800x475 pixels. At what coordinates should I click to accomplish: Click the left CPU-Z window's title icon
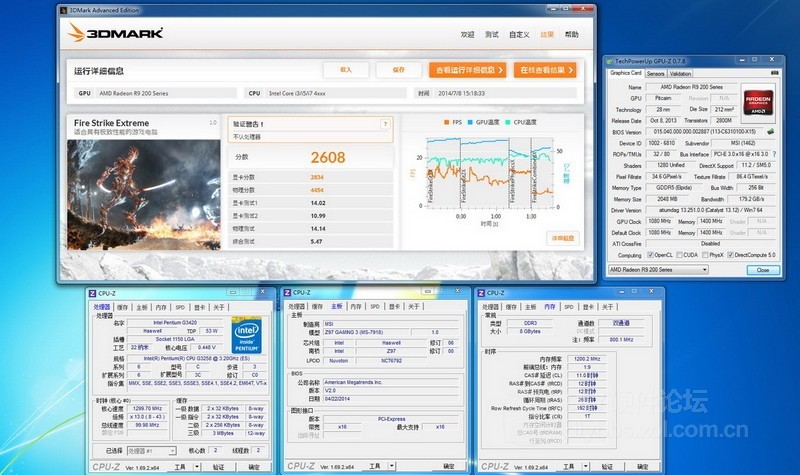(x=92, y=293)
